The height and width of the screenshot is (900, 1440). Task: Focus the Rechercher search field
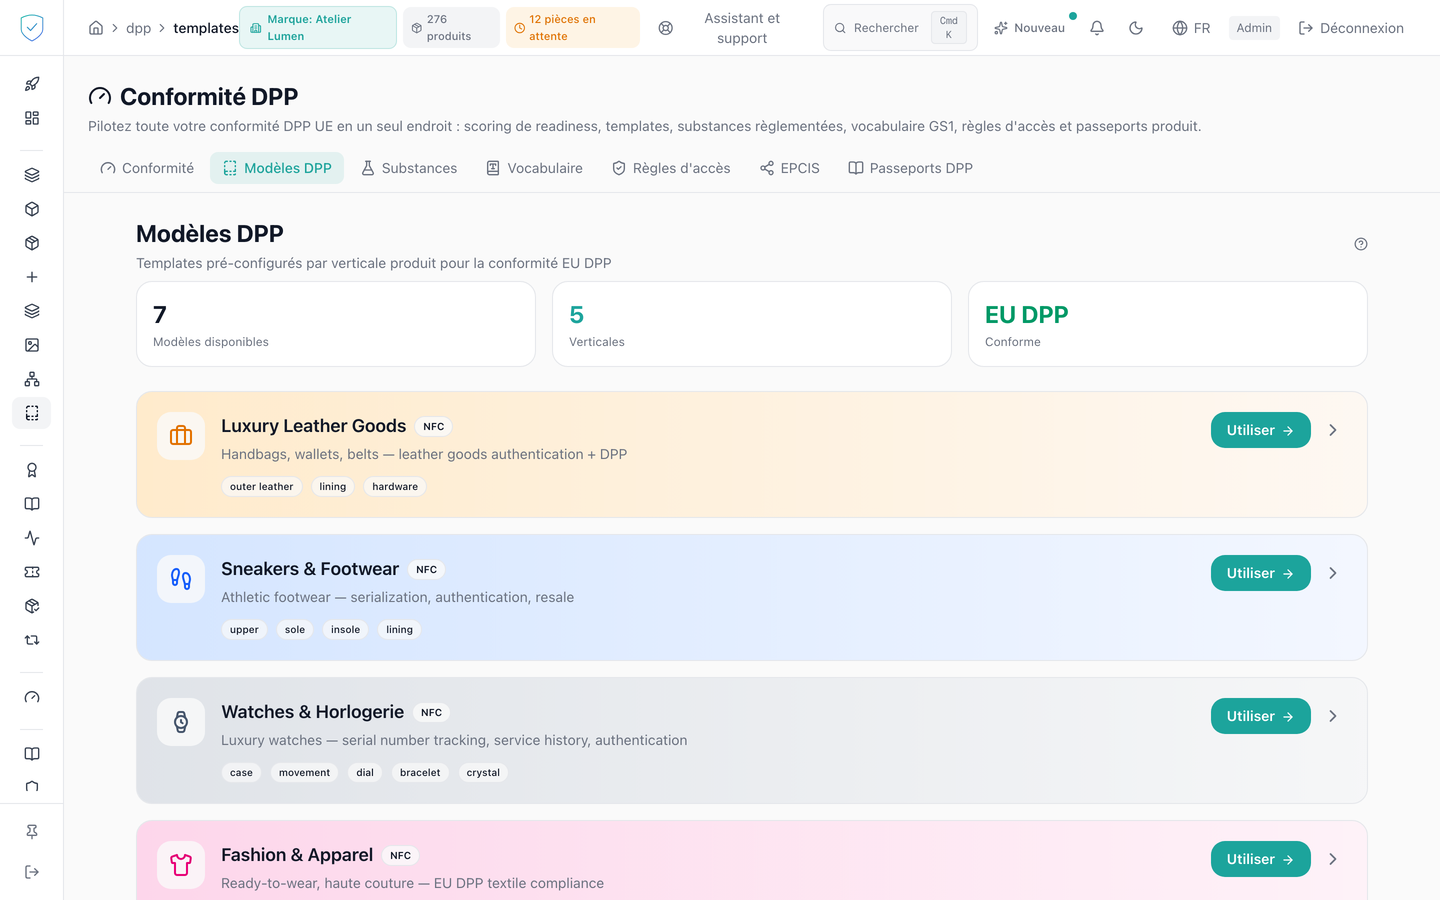900,28
